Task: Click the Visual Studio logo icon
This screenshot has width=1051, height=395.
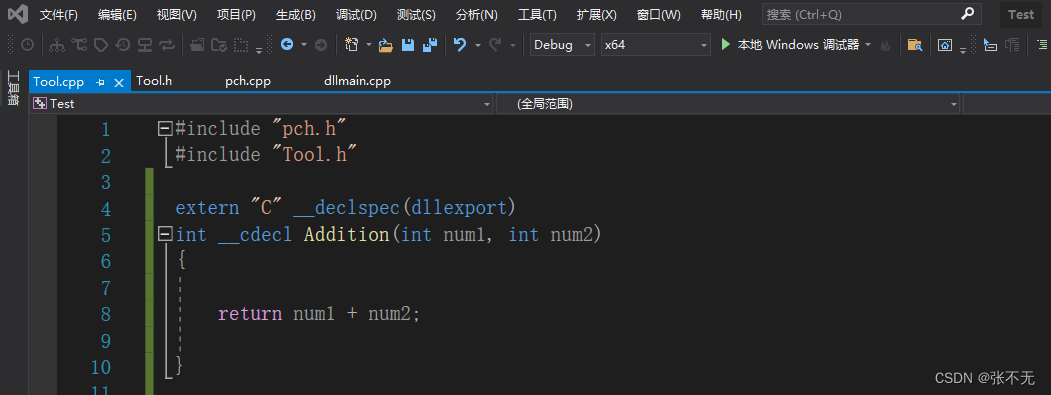Action: 17,14
